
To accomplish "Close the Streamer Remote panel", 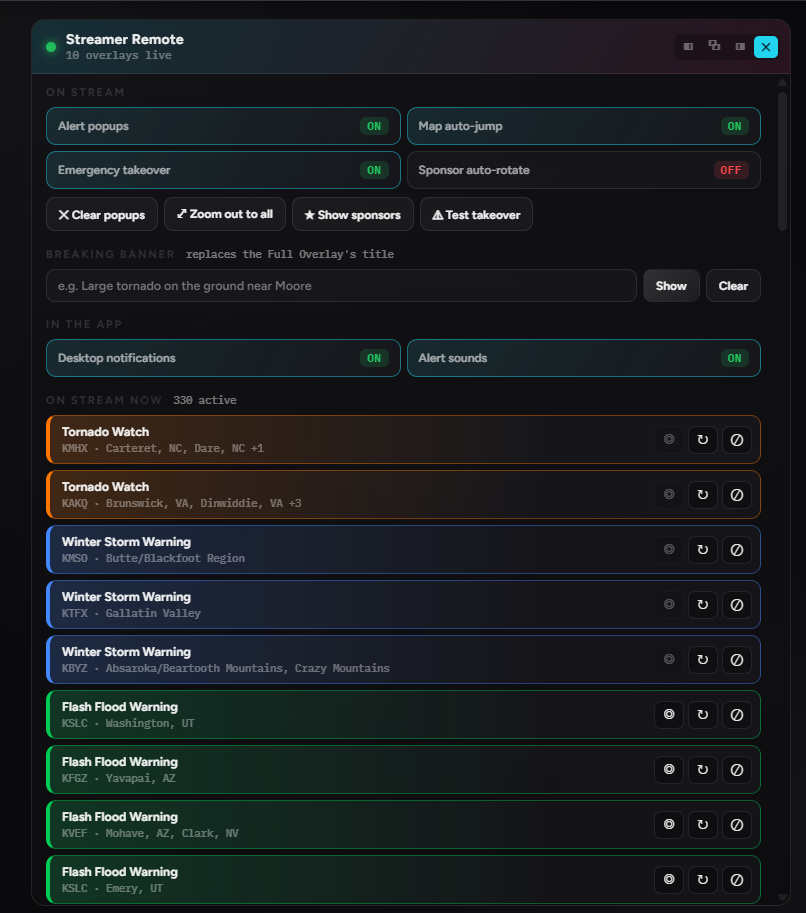I will coord(766,47).
